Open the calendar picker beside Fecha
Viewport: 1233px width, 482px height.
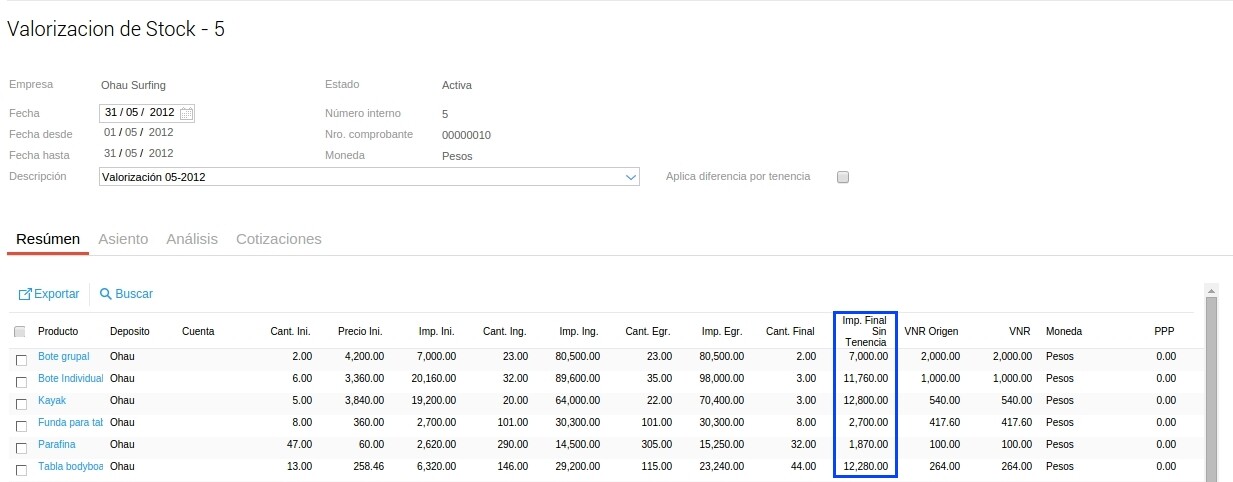(x=186, y=114)
